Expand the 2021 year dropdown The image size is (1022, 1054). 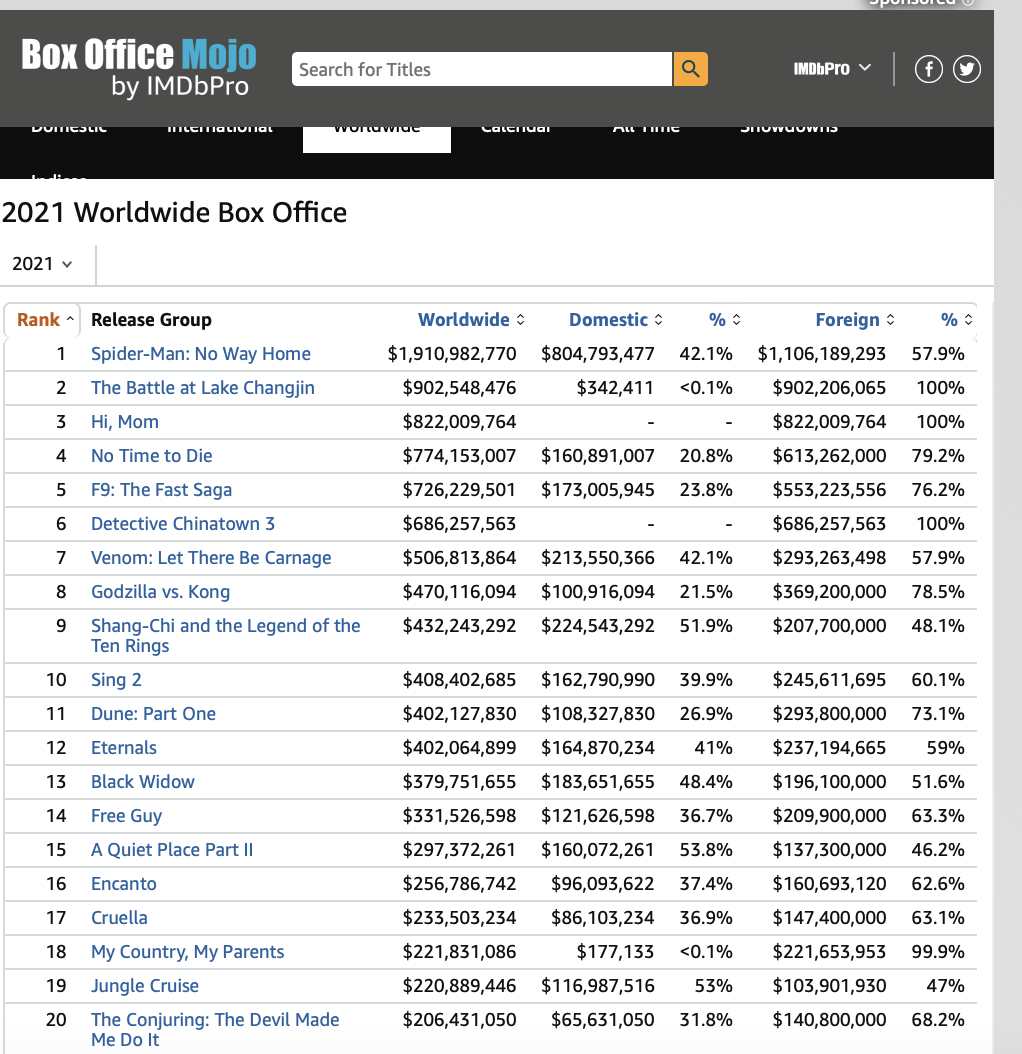pyautogui.click(x=42, y=264)
